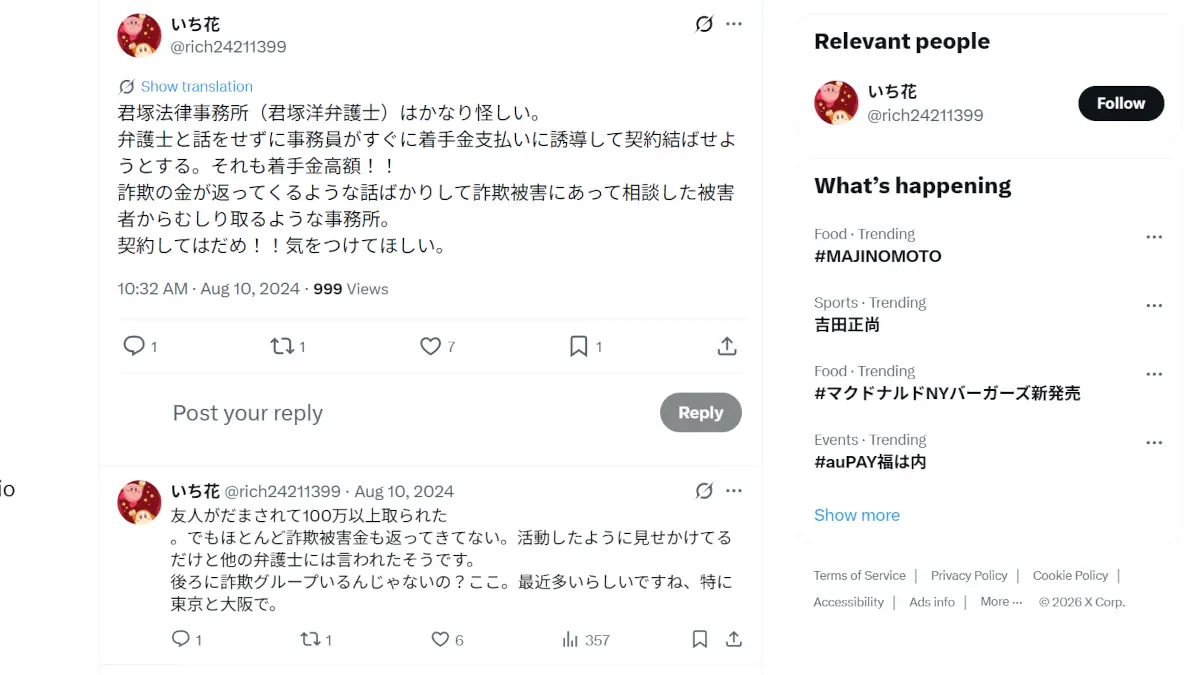Open more options for 吉田正尚 trend
The width and height of the screenshot is (1200, 675).
pos(1154,306)
